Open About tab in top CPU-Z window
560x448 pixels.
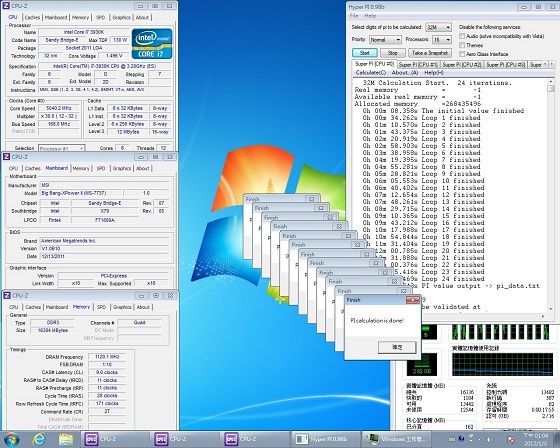142,18
